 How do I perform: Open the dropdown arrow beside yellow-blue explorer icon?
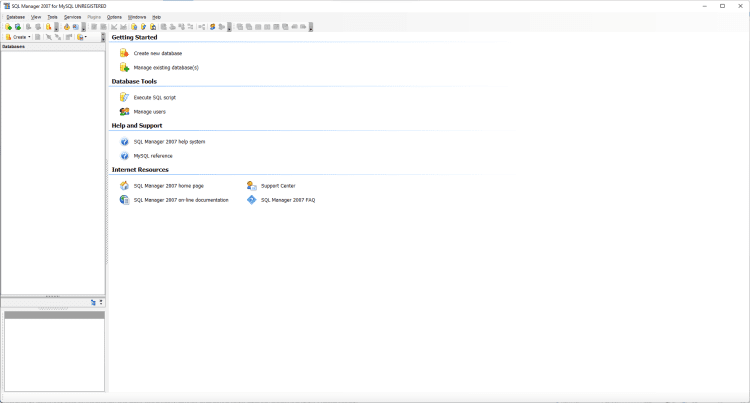(86, 37)
